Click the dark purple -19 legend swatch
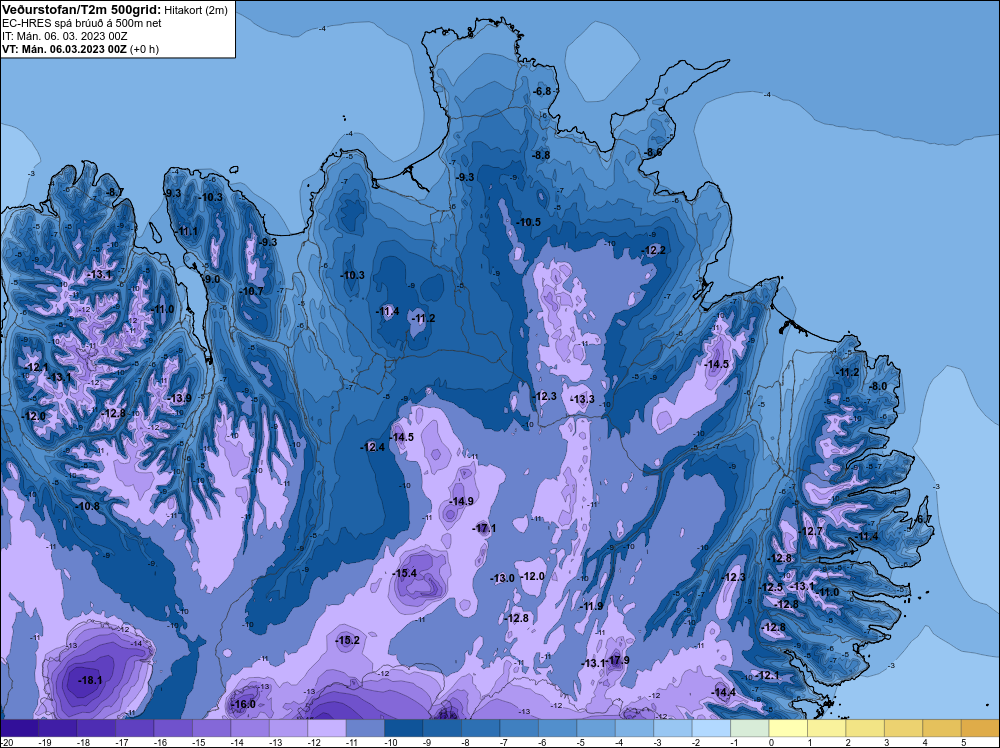Screen dimensions: 1000x748 click(x=57, y=728)
